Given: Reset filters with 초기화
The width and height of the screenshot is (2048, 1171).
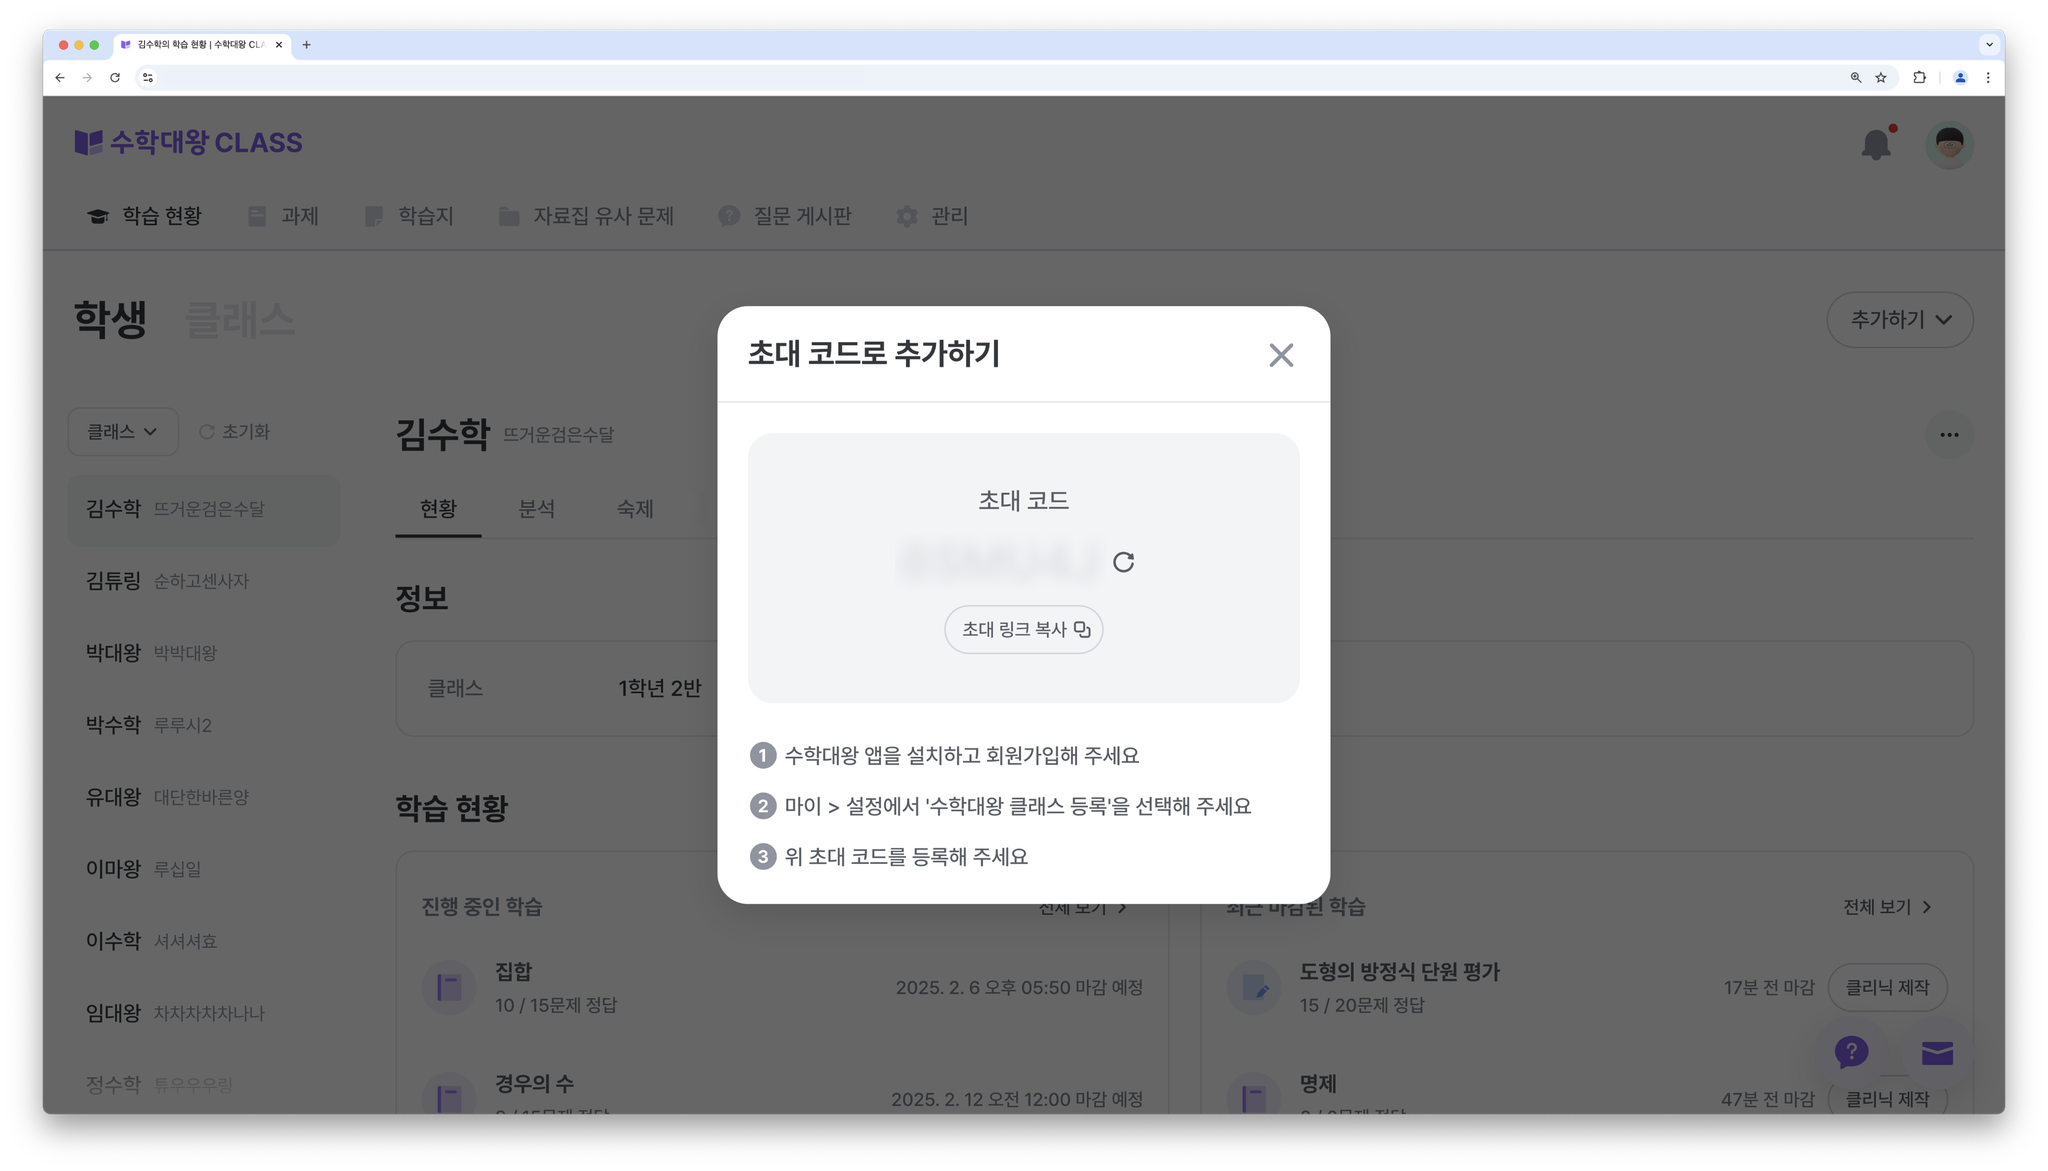Looking at the screenshot, I should click(235, 432).
